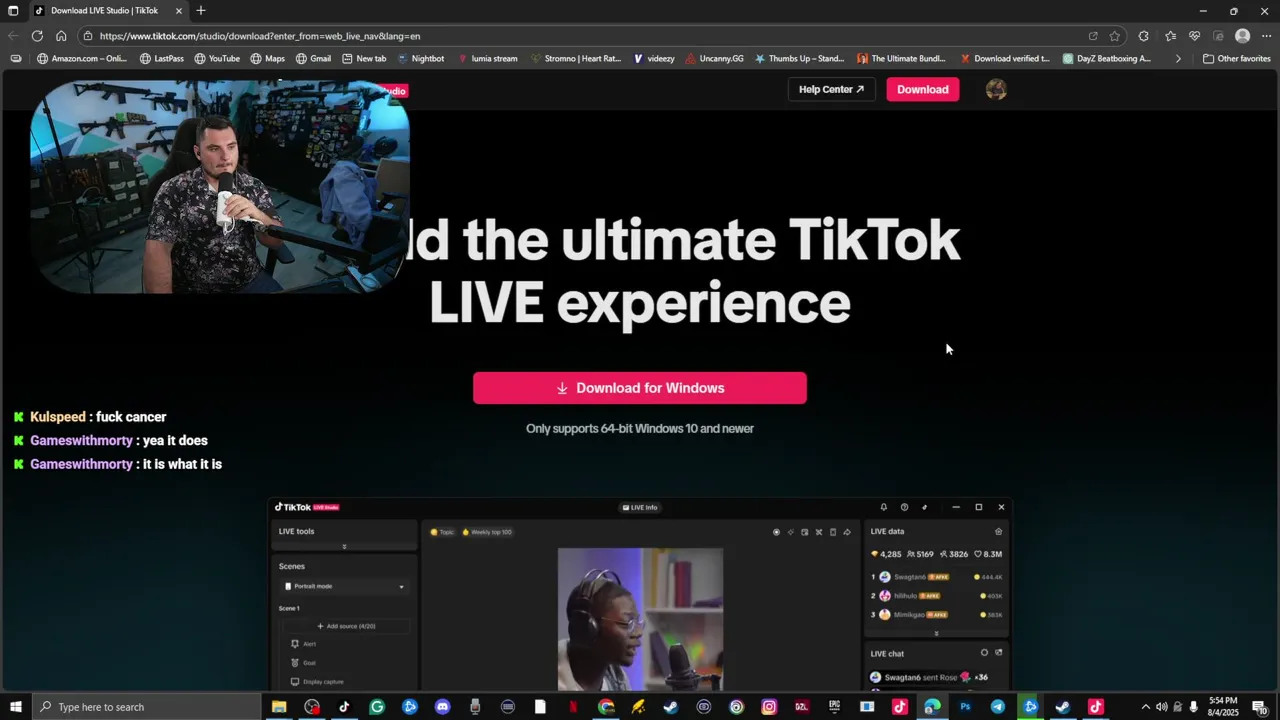Open the Edge profile avatar in the toolbar
1280x720 pixels.
coord(1242,36)
